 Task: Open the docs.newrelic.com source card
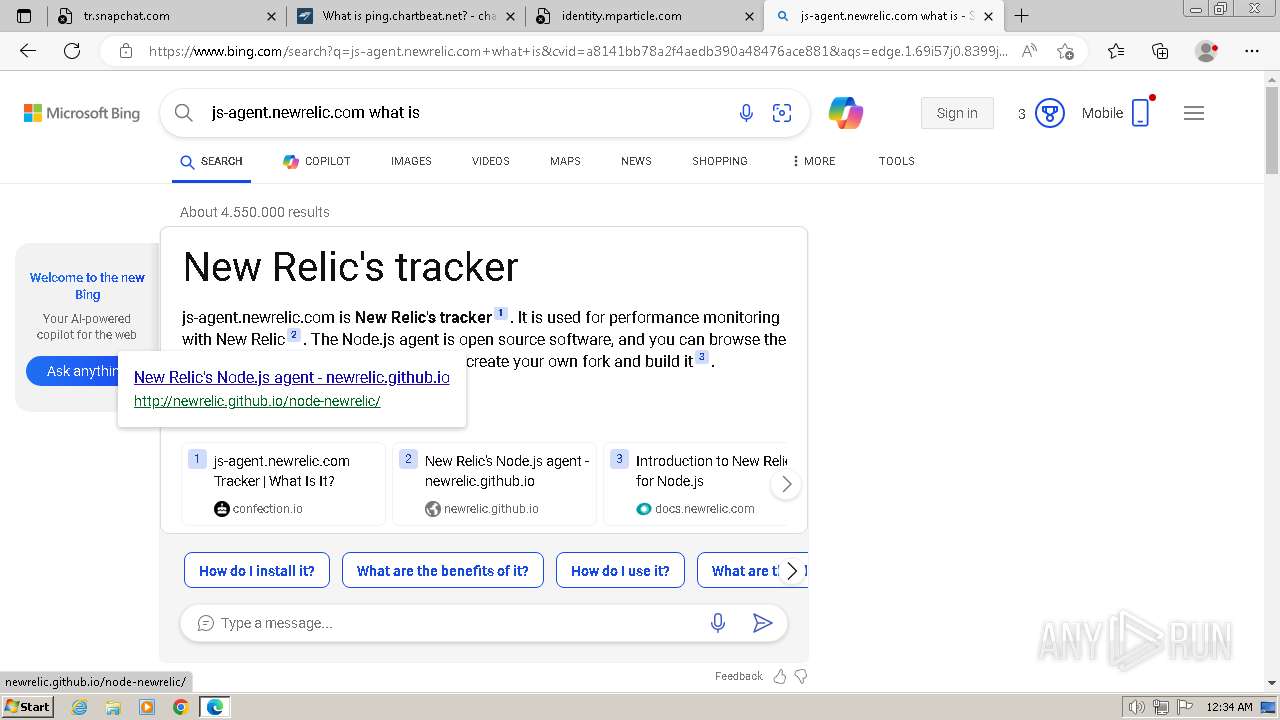click(x=696, y=484)
